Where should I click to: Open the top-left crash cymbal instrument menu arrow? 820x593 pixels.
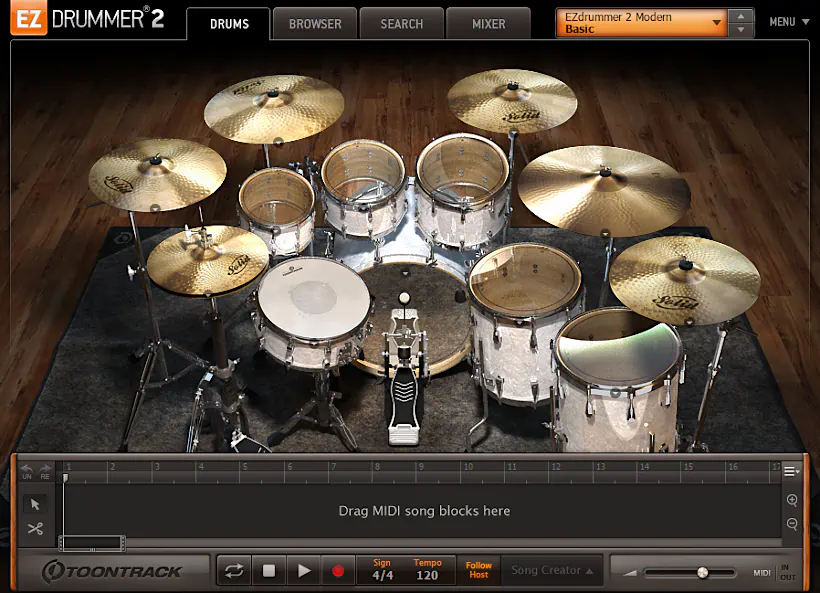click(x=279, y=142)
